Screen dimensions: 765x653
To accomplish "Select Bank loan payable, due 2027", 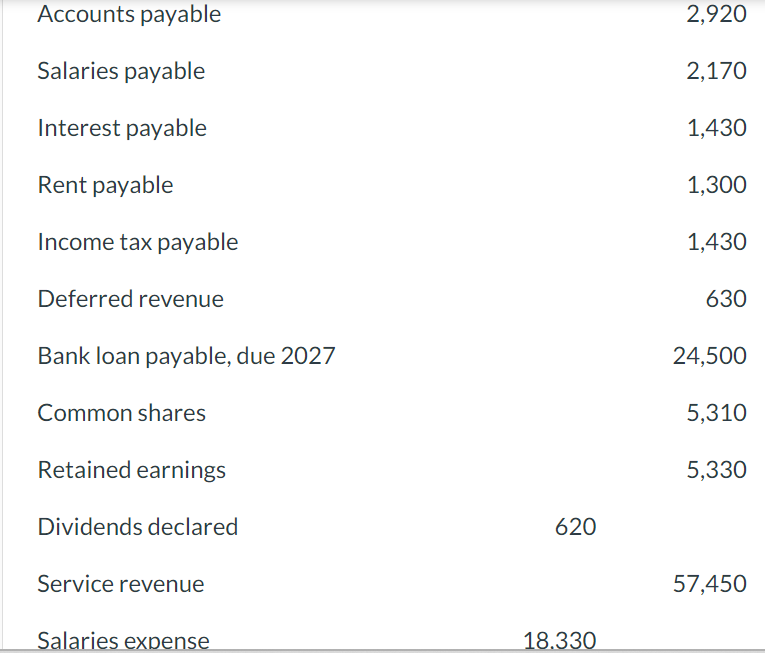I will [x=186, y=356].
